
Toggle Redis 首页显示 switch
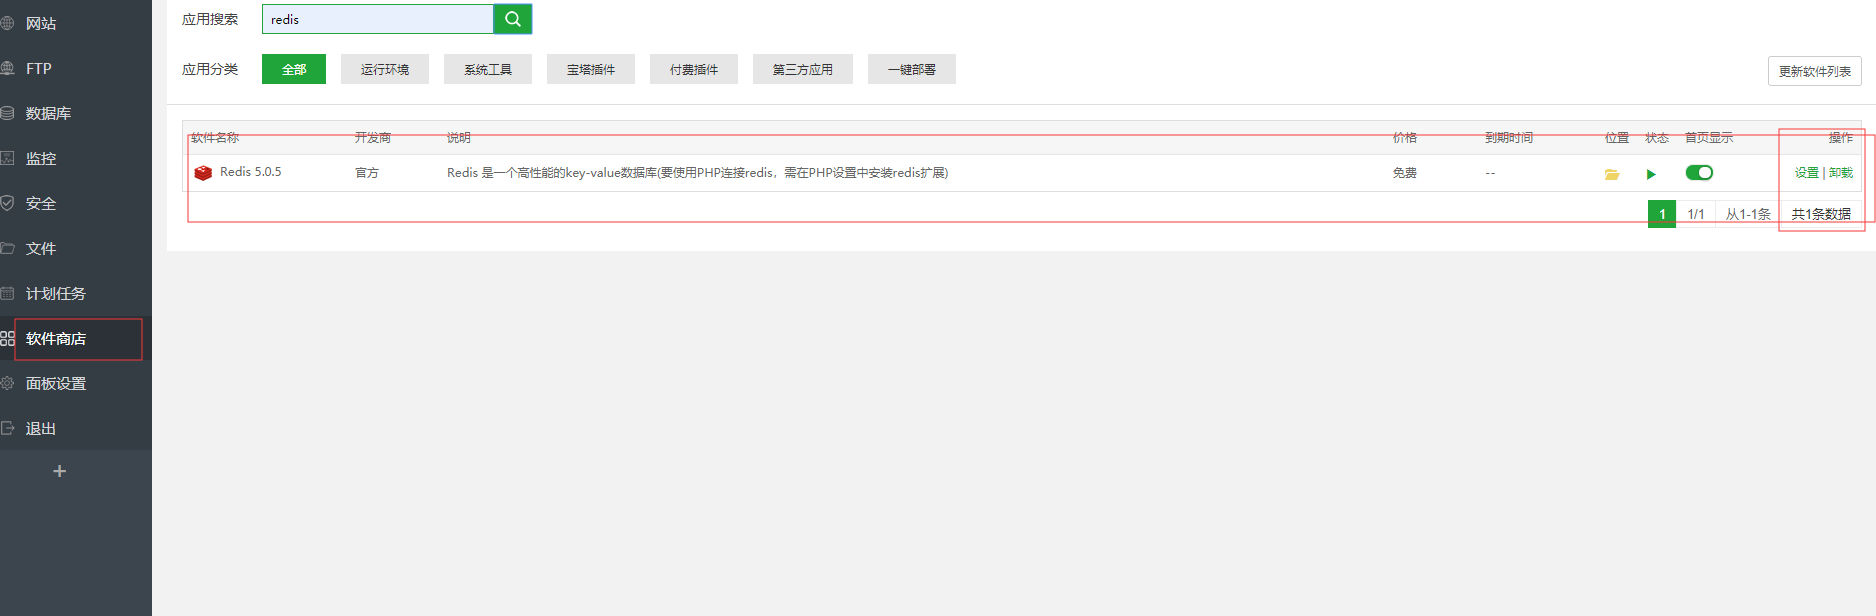click(x=1699, y=172)
